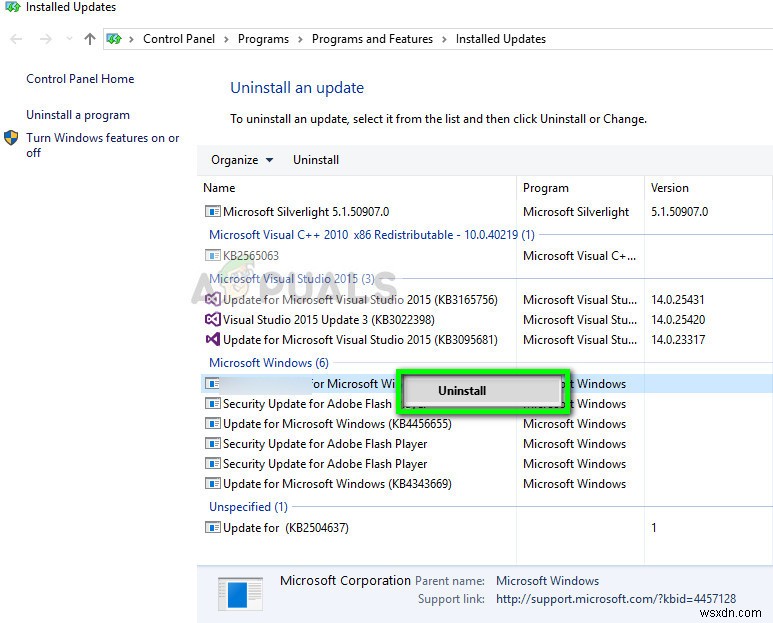Sort by the Program column header

546,188
